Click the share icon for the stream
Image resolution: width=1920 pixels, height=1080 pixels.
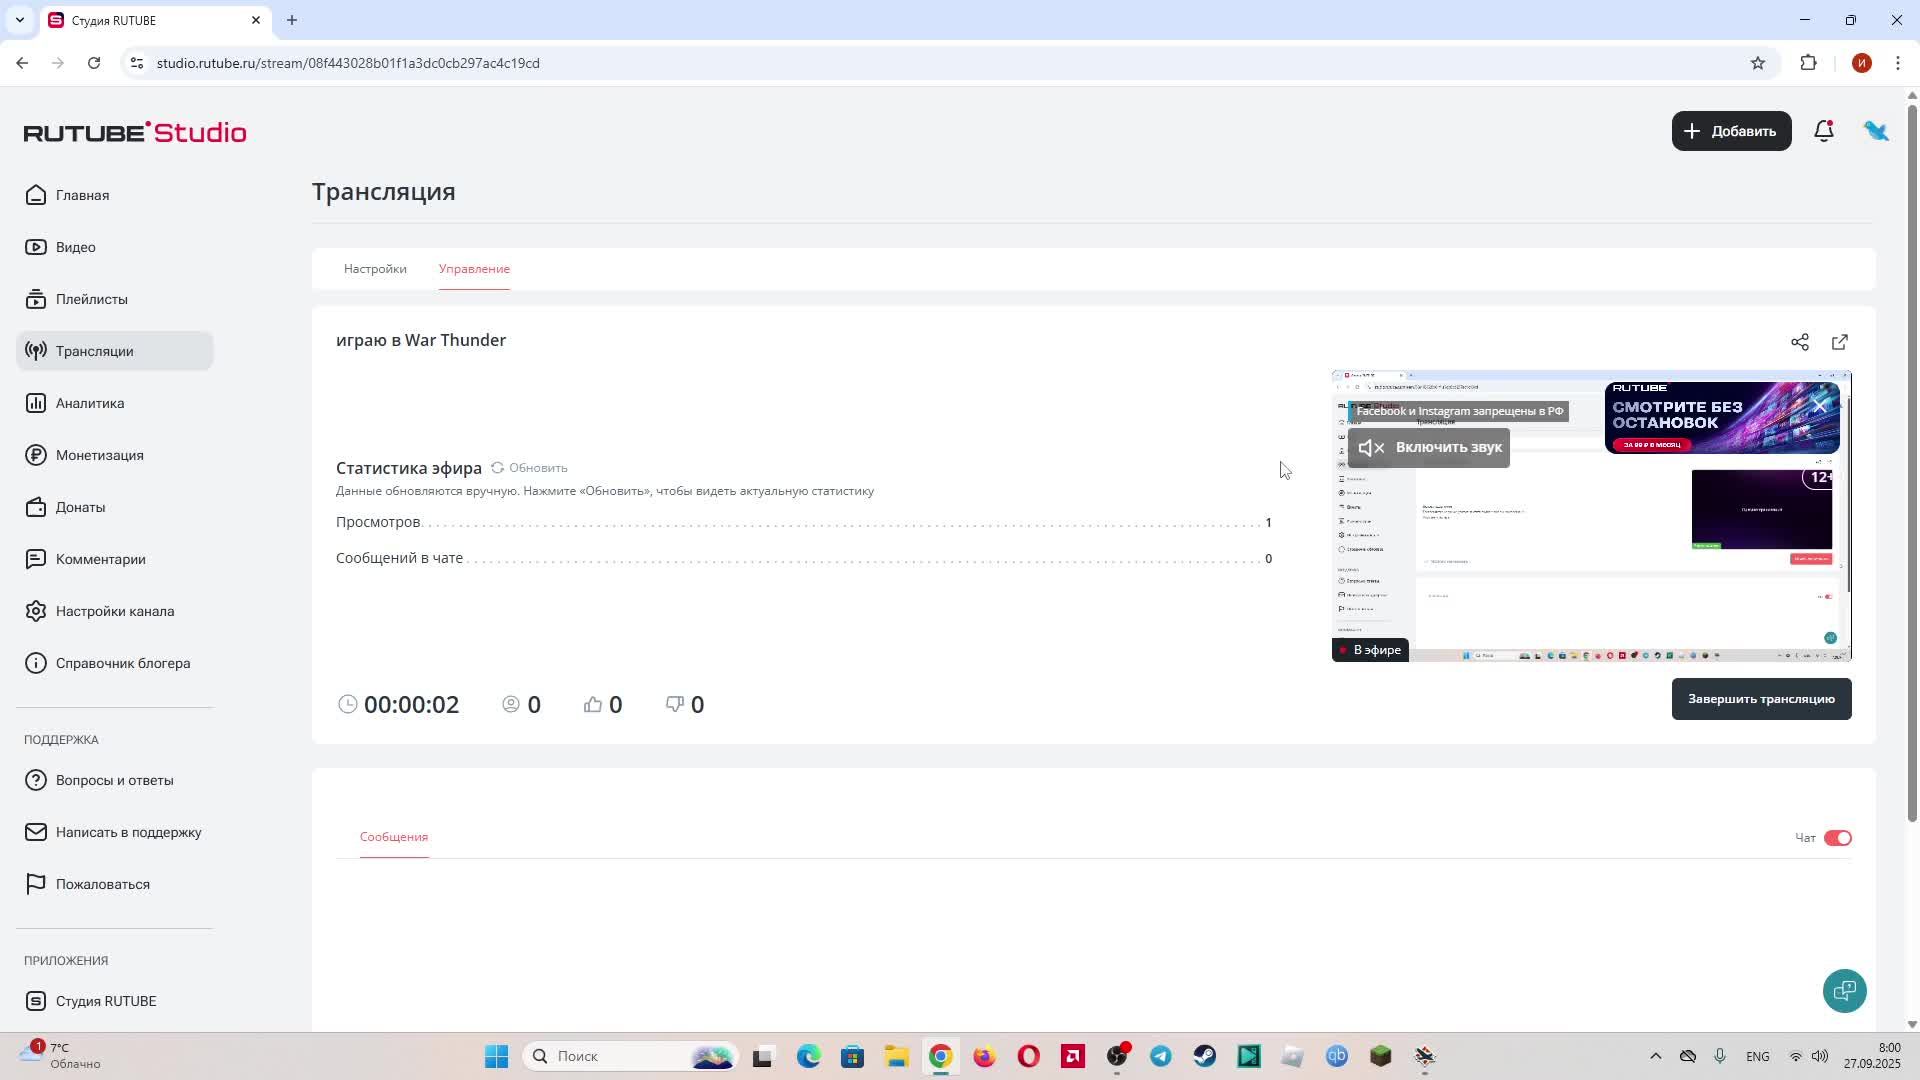pos(1799,342)
